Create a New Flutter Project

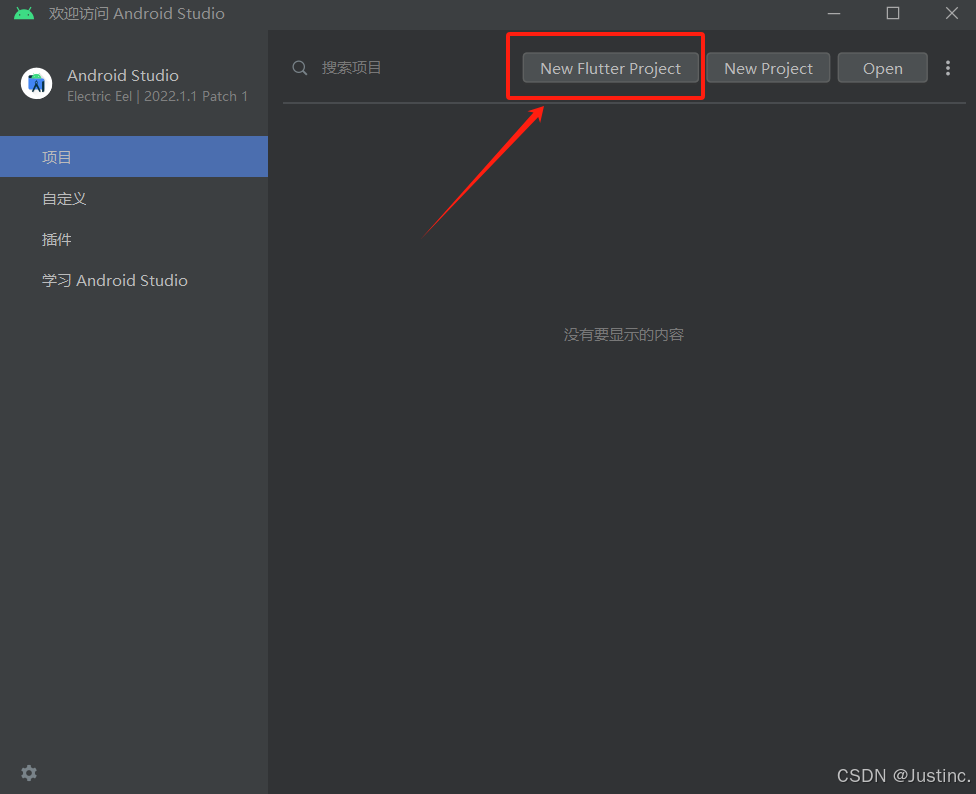[610, 68]
